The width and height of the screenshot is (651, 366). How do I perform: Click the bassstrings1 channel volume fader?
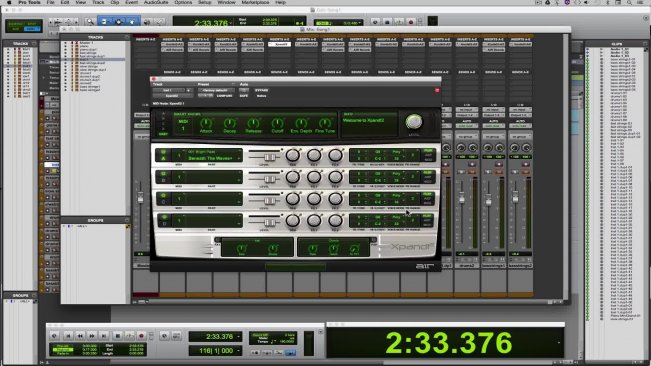click(x=489, y=201)
